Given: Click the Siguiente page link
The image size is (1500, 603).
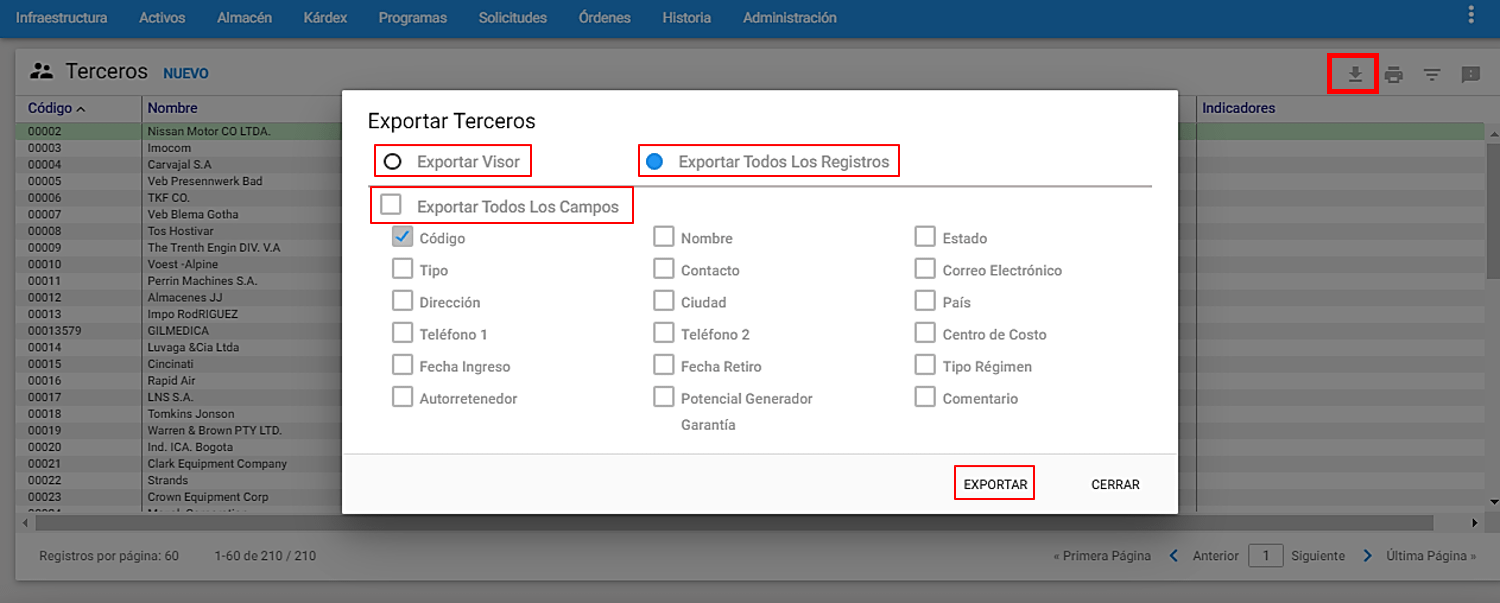Looking at the screenshot, I should tap(1318, 555).
